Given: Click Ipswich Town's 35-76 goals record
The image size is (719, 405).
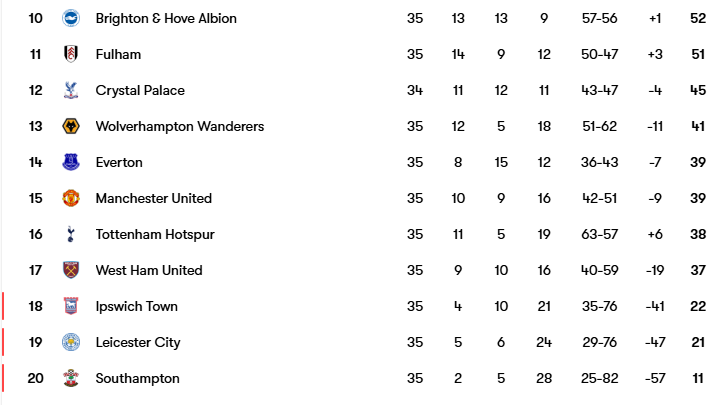Looking at the screenshot, I should click(x=599, y=306).
